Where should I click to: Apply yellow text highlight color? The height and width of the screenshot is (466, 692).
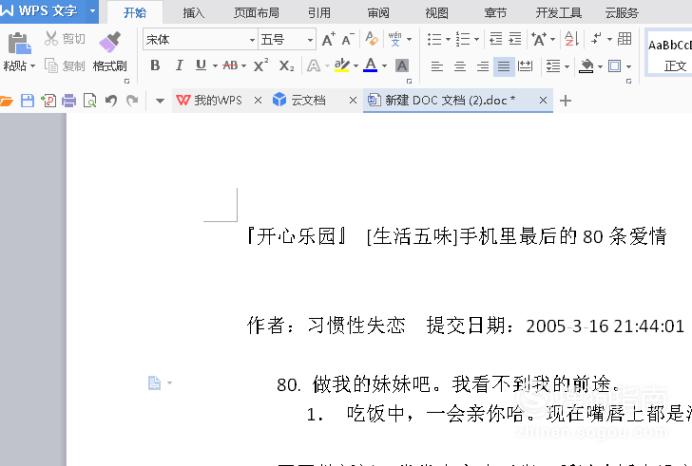(x=342, y=66)
